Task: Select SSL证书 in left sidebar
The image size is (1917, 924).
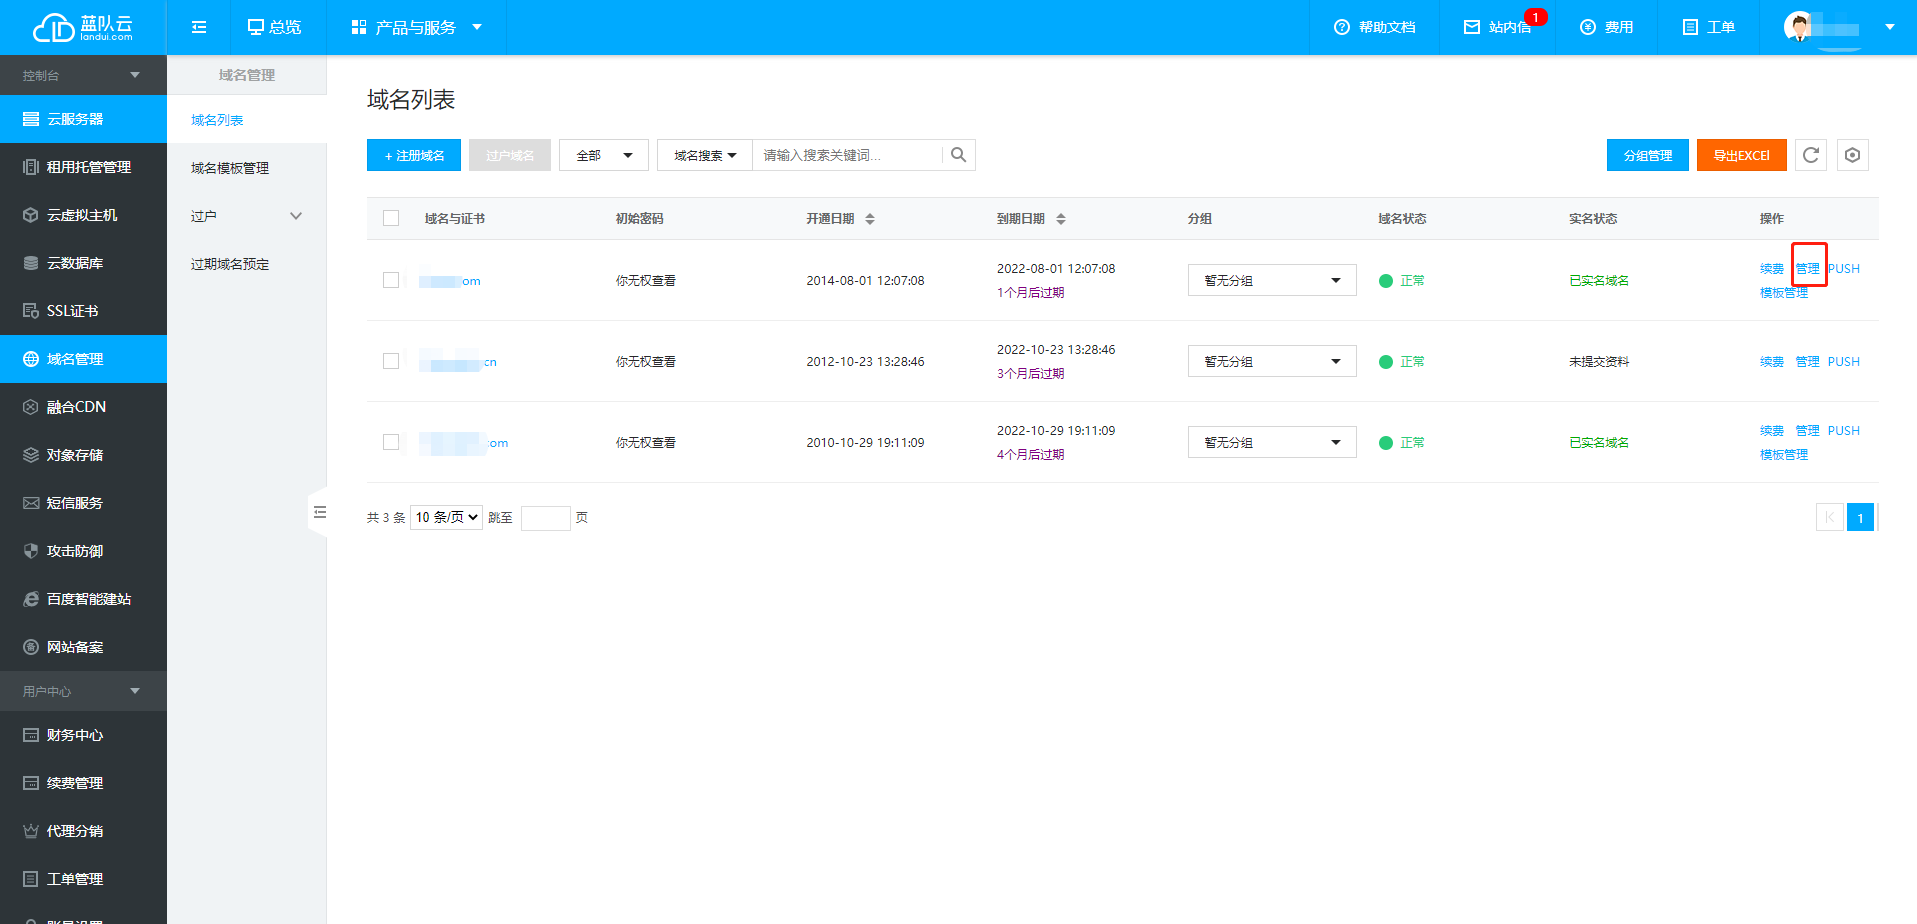Action: (x=72, y=311)
